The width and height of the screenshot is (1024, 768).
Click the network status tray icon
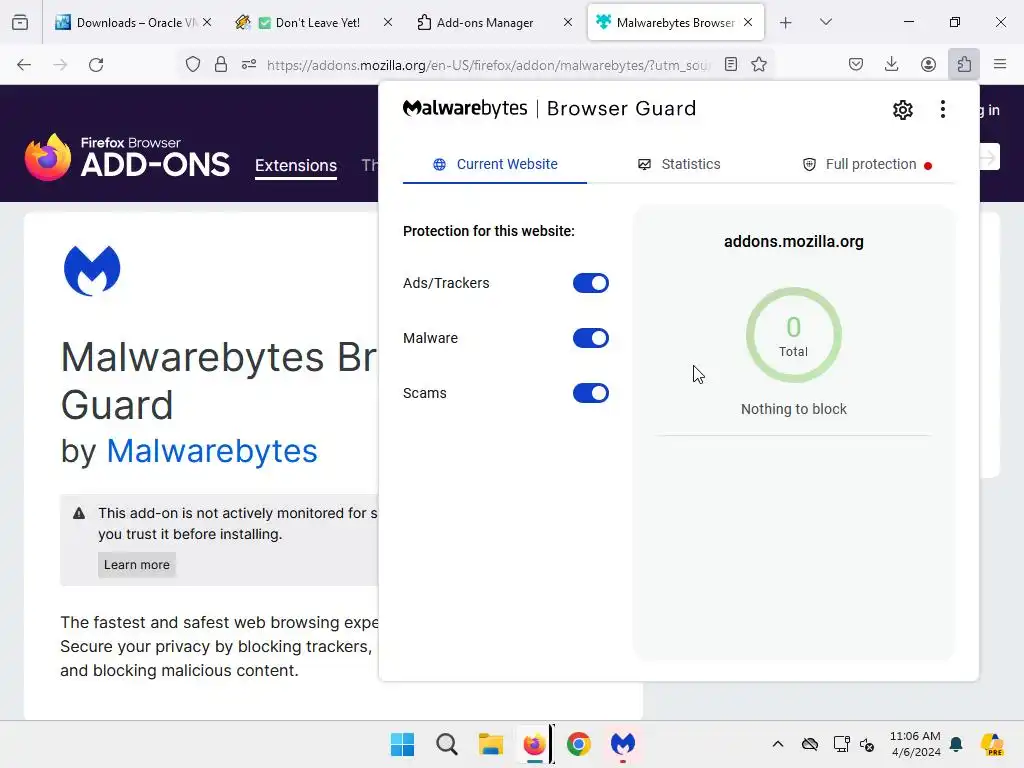(841, 744)
